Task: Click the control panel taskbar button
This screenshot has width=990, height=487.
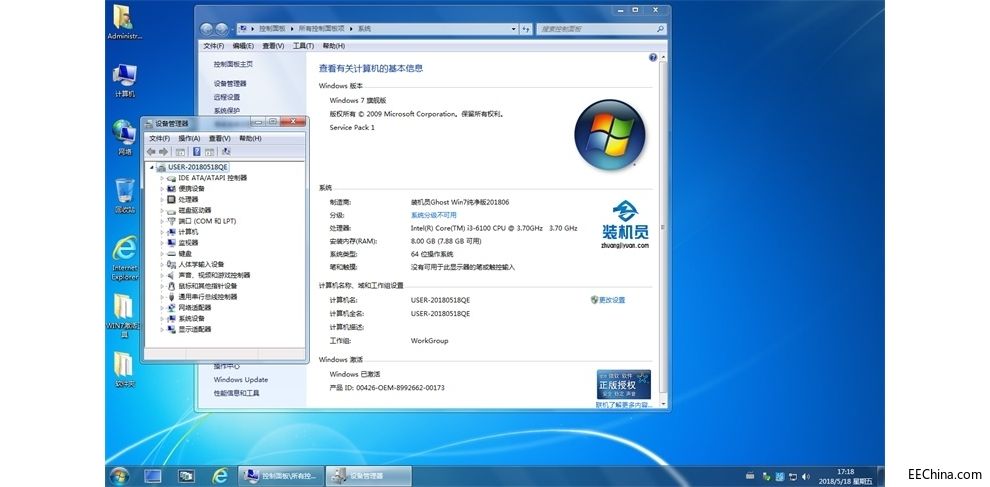Action: pos(282,476)
